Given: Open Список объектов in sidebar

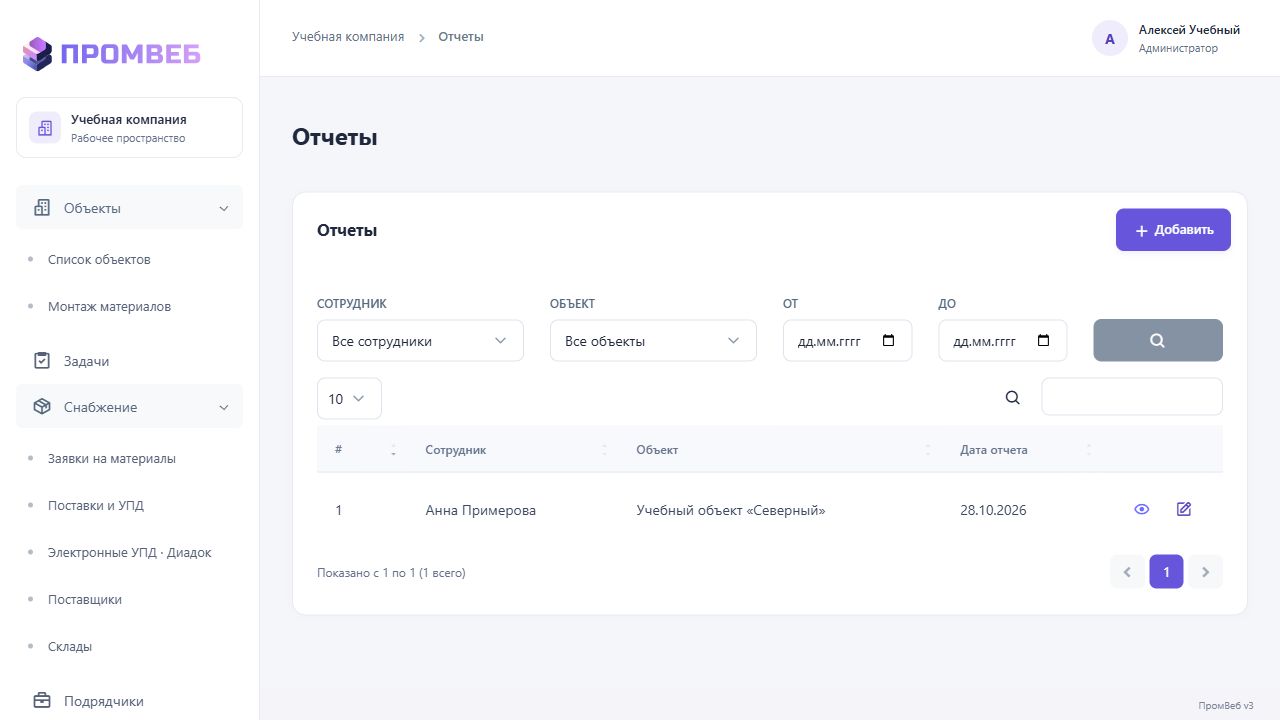Looking at the screenshot, I should click(x=99, y=259).
